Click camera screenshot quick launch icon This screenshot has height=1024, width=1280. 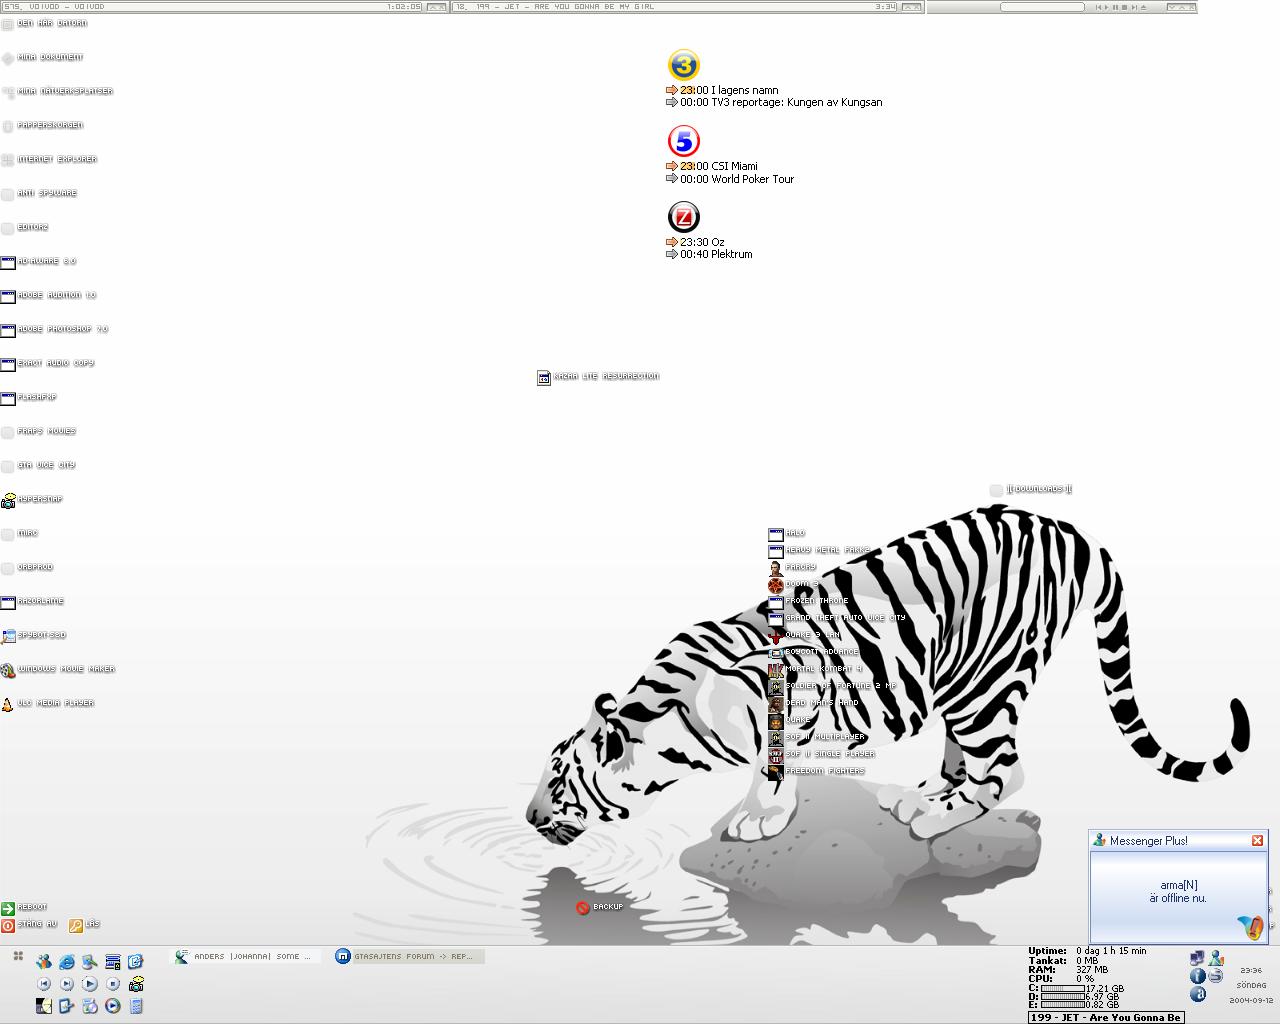[x=136, y=984]
